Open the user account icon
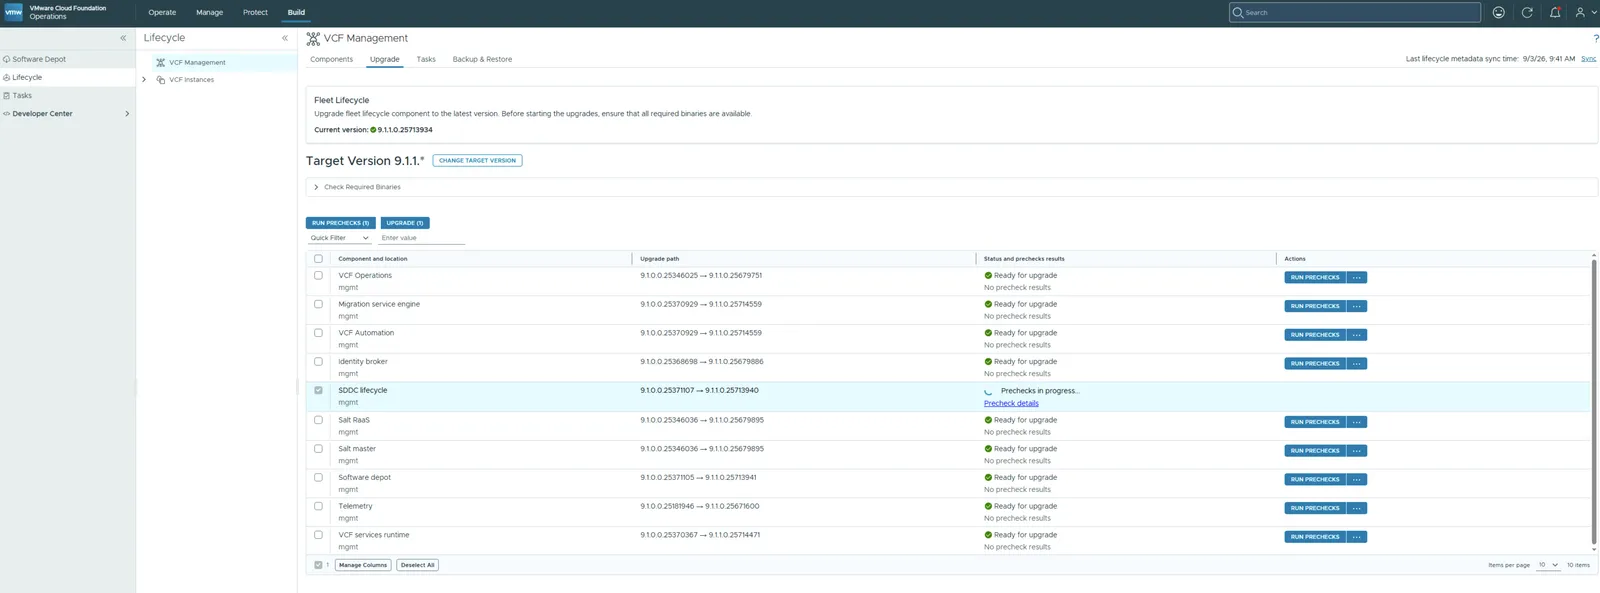Image resolution: width=1600 pixels, height=593 pixels. click(x=1580, y=12)
